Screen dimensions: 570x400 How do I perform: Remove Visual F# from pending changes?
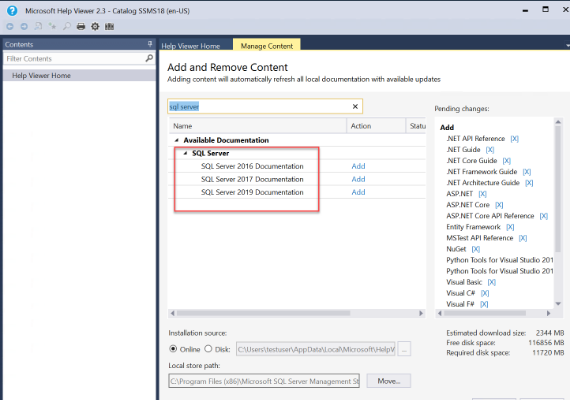(484, 304)
